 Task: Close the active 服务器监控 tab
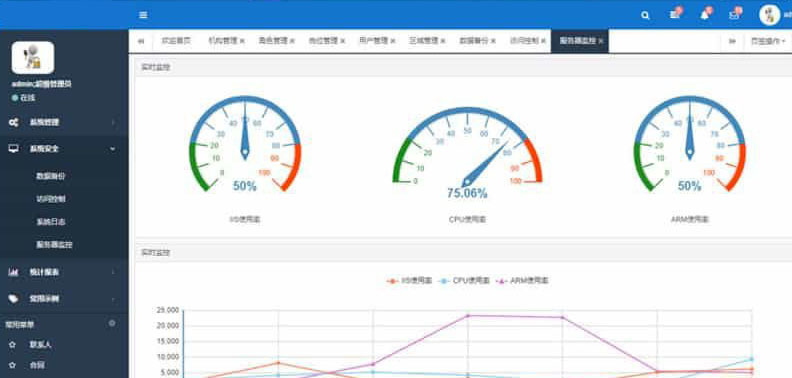tap(601, 41)
